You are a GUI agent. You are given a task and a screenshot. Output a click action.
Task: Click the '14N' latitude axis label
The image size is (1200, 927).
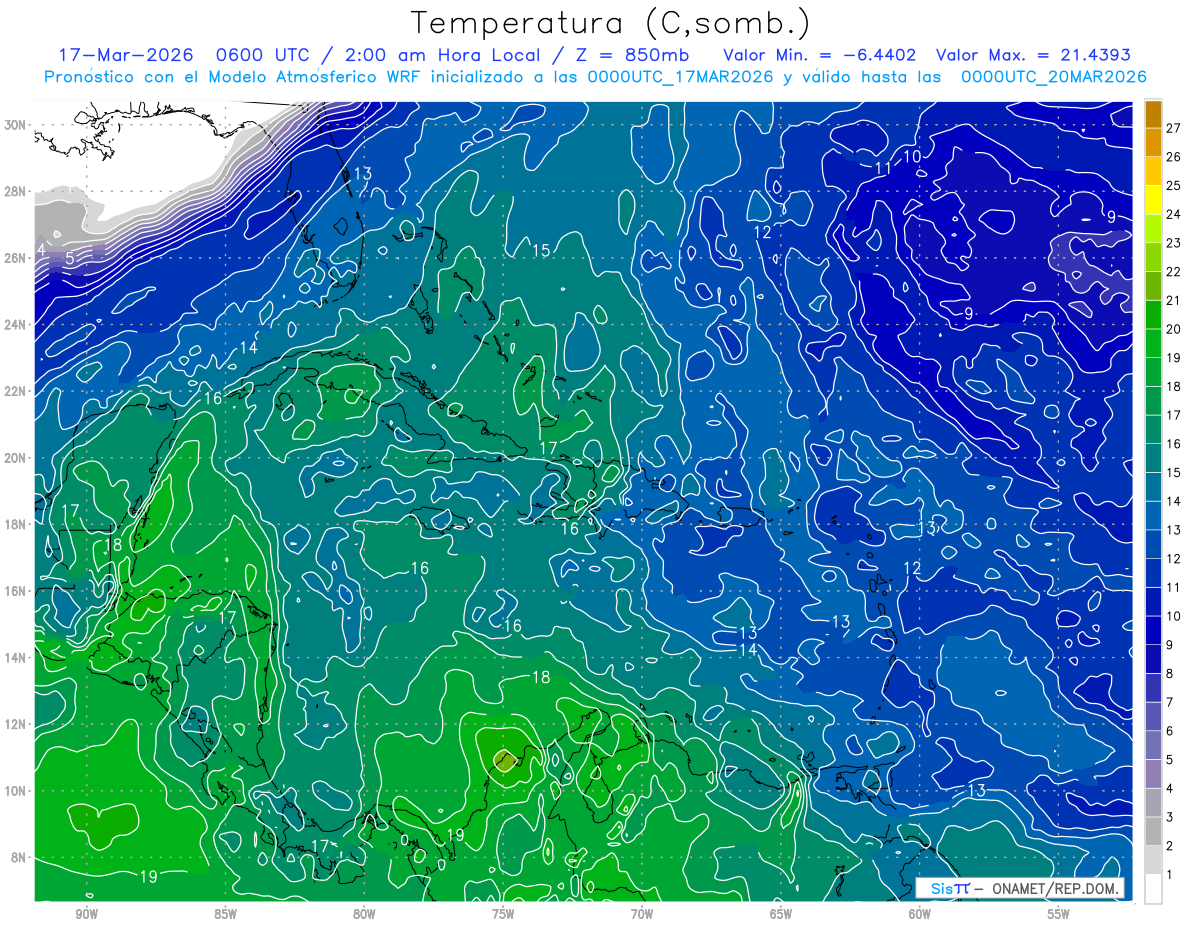15,657
